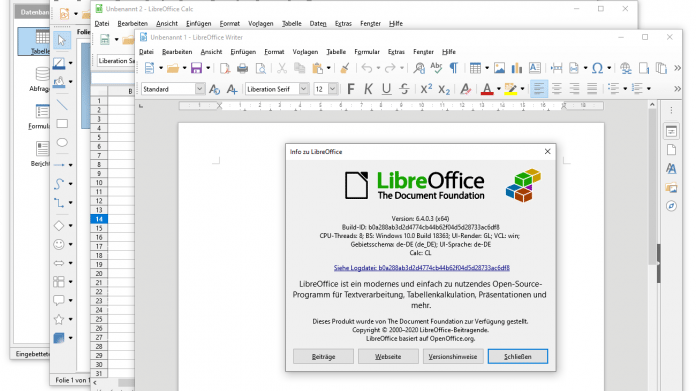
Task: Click the Clone Formatting brush icon
Action: 344,68
